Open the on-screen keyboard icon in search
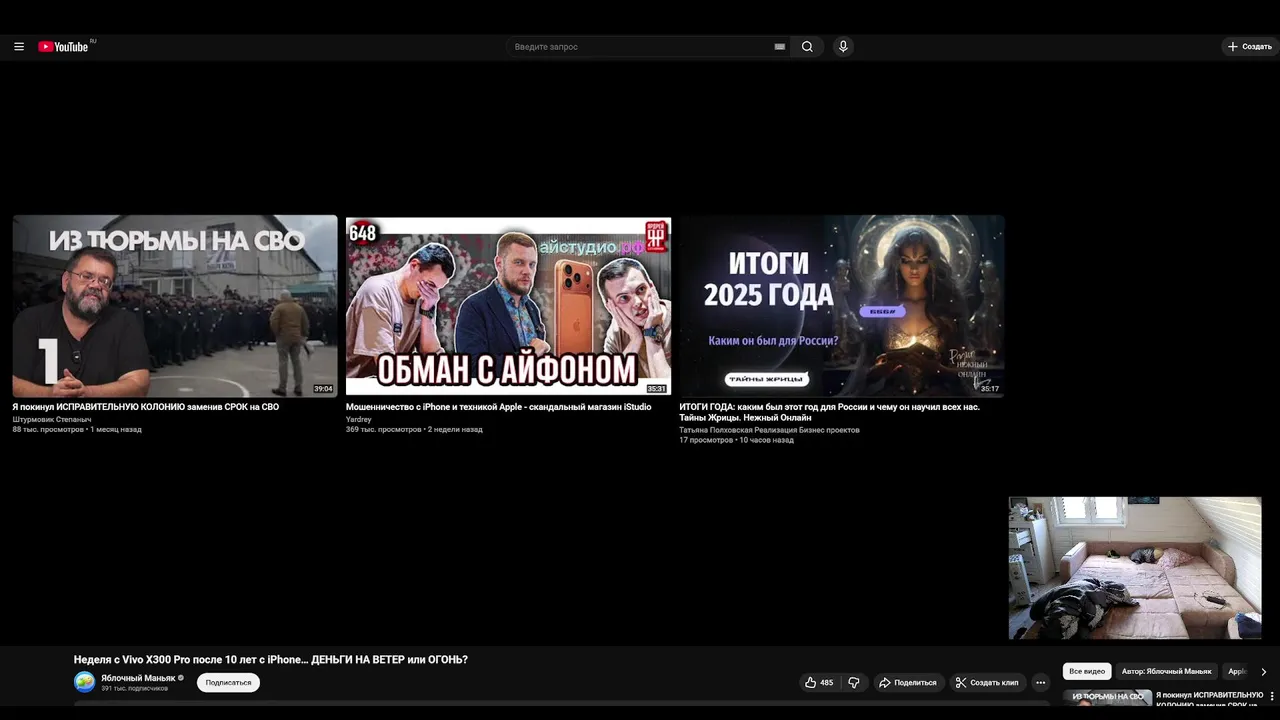 click(780, 47)
